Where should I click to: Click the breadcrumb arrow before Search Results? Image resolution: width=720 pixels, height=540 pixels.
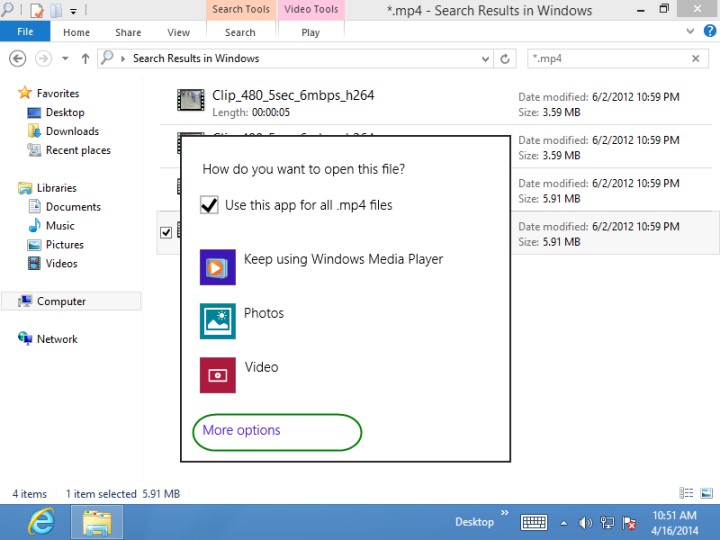[123, 59]
